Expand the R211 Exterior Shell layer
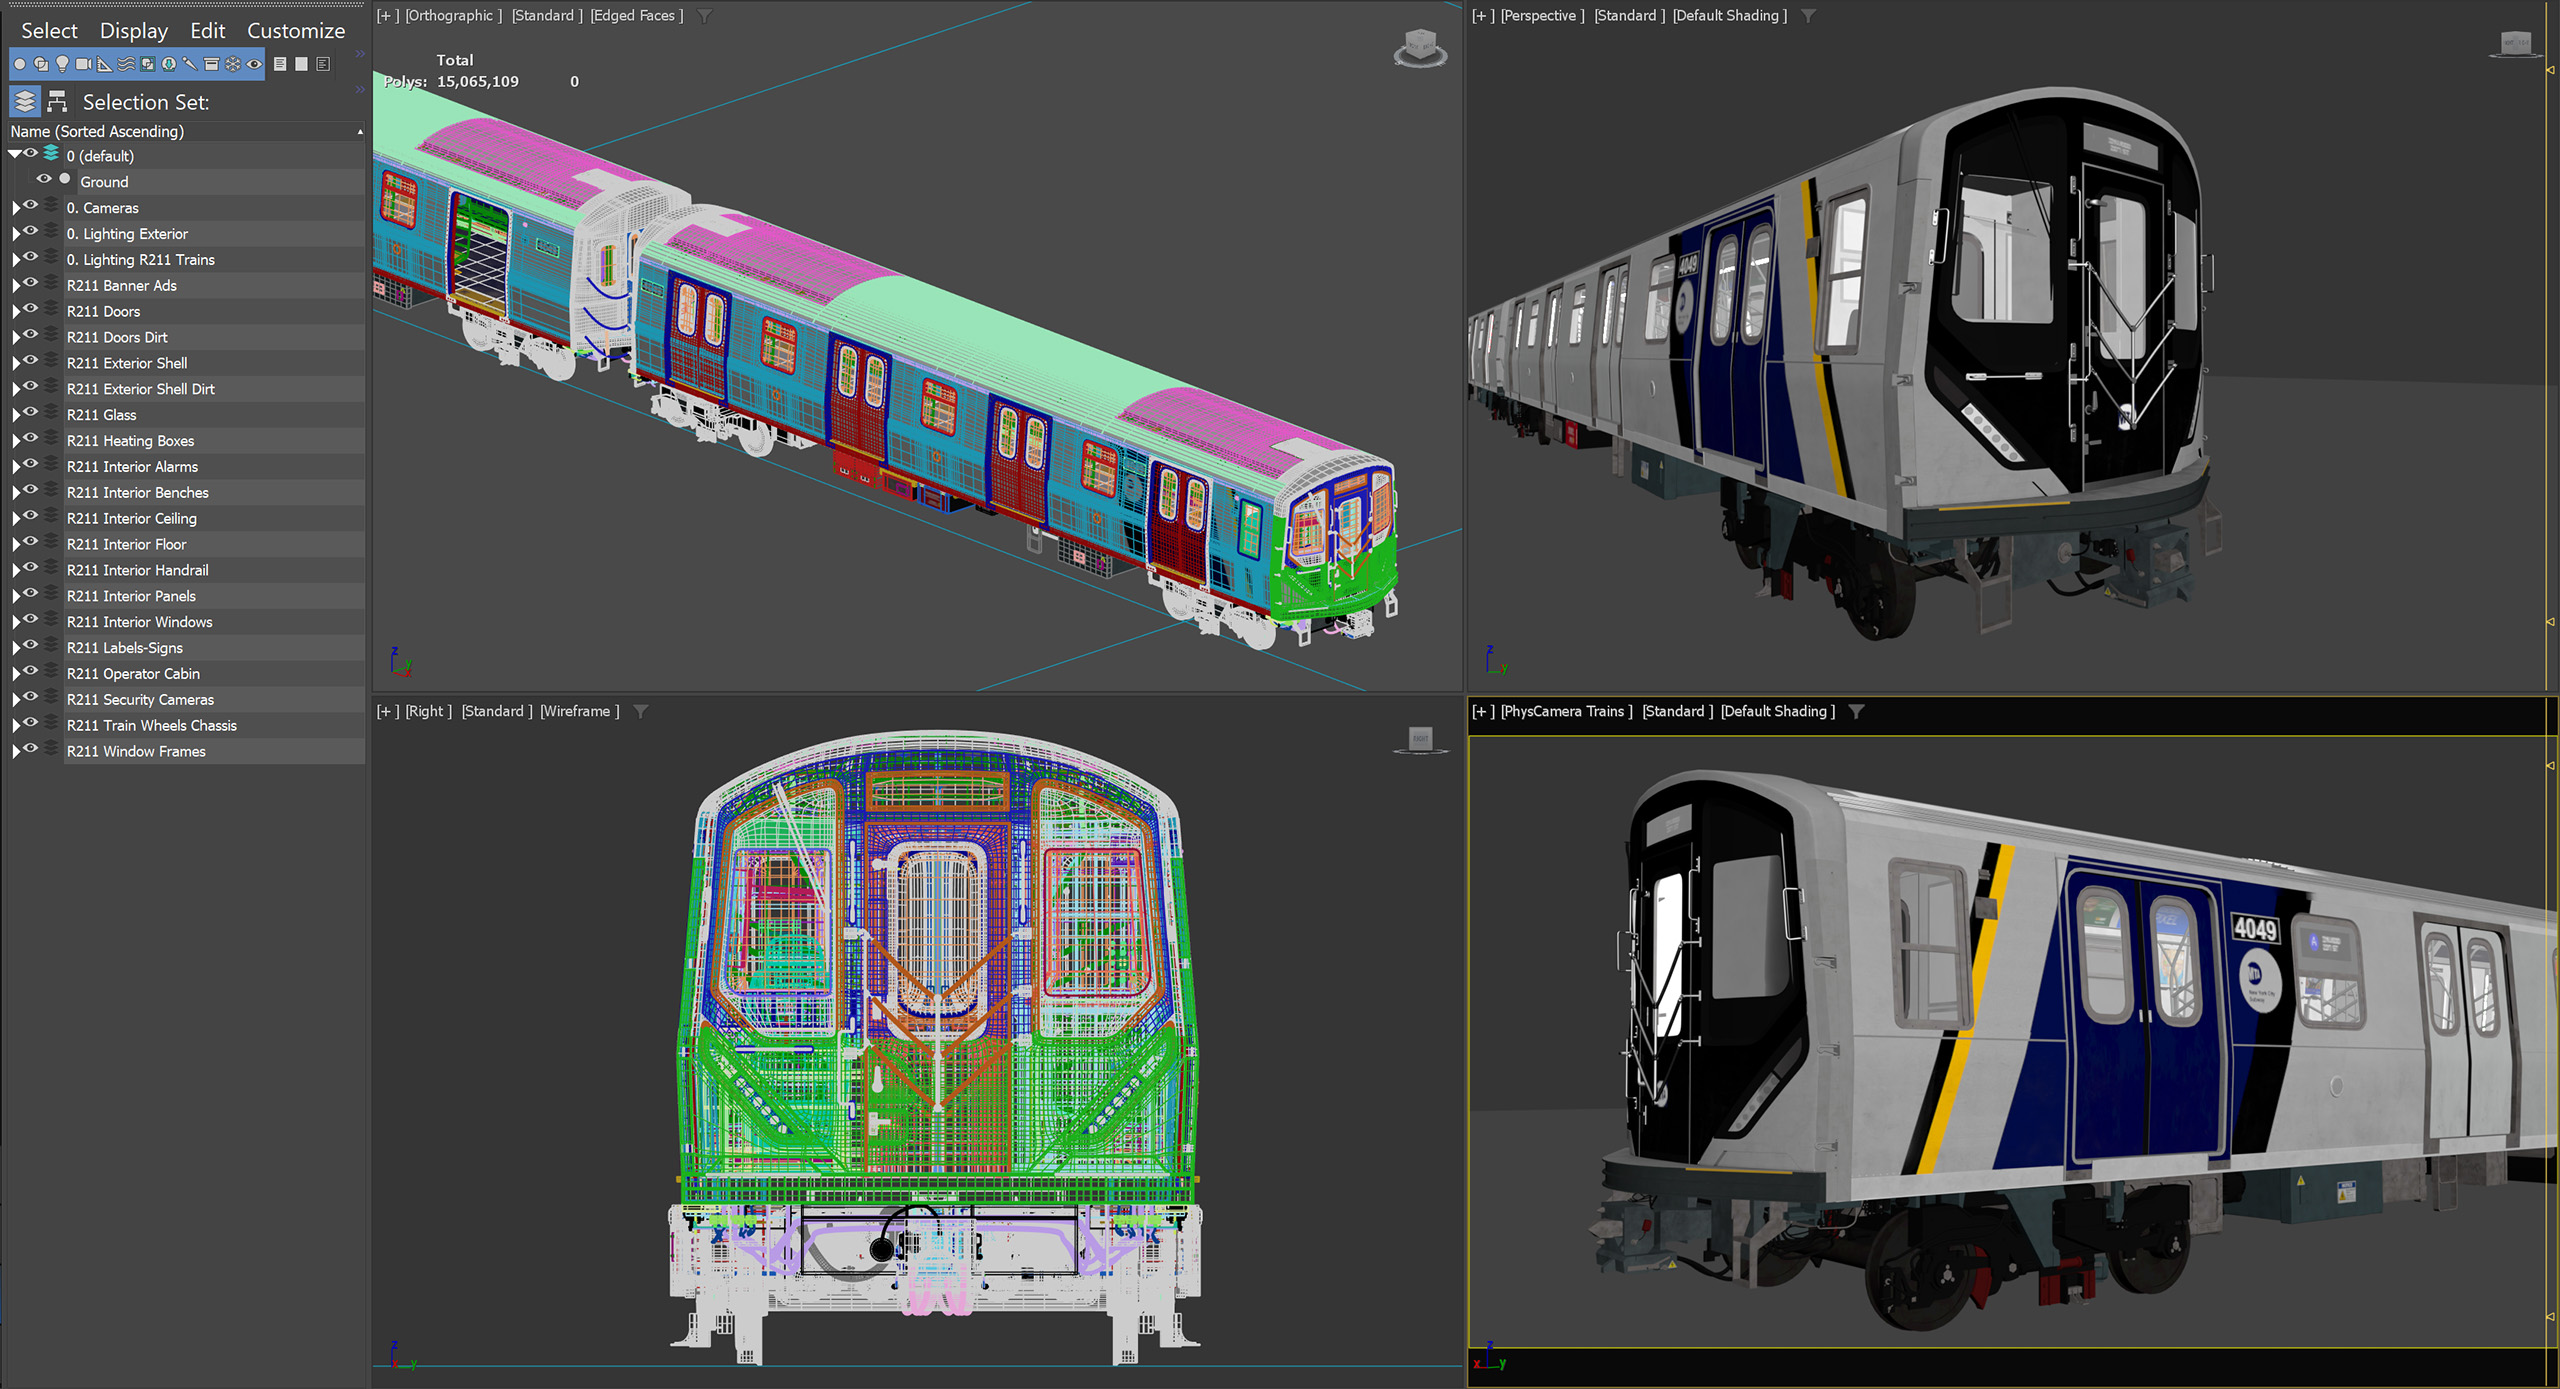Viewport: 2560px width, 1389px height. coord(15,363)
